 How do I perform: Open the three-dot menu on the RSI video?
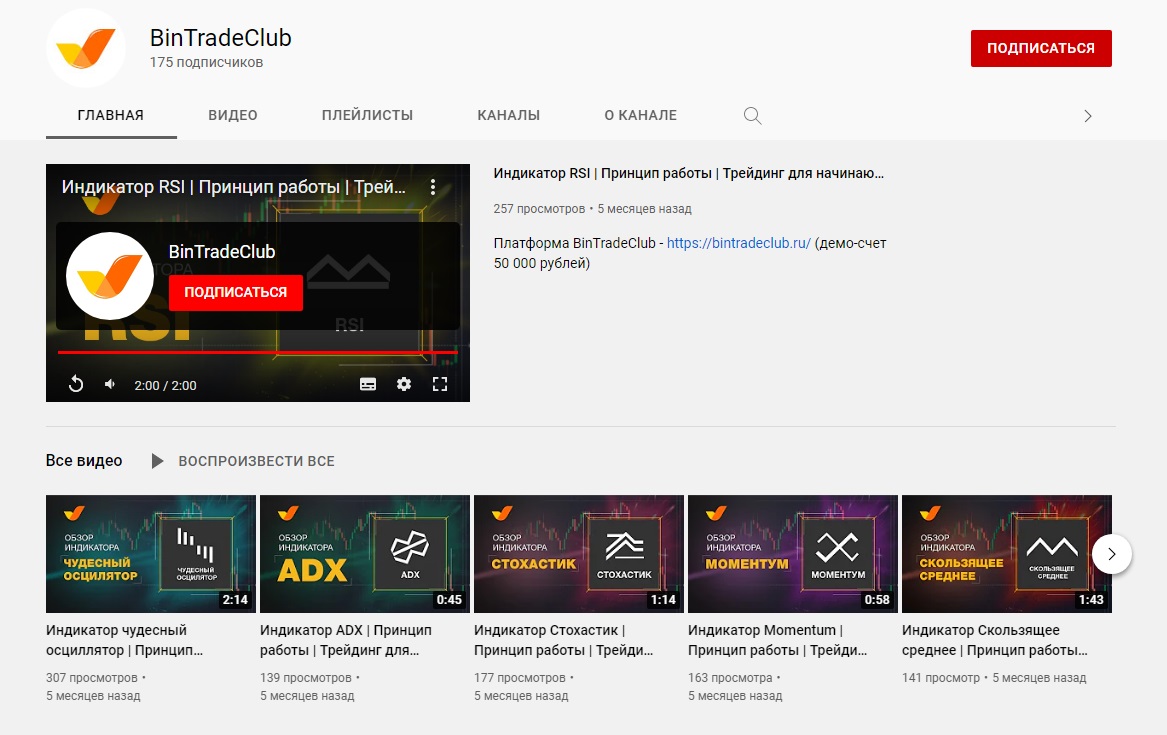(434, 186)
